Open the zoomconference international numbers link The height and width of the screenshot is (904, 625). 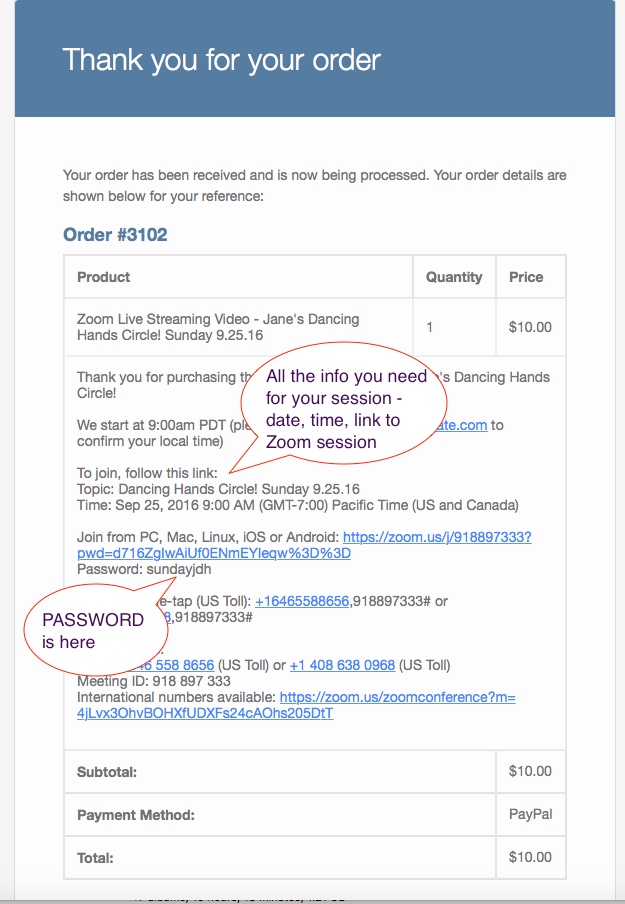(397, 697)
